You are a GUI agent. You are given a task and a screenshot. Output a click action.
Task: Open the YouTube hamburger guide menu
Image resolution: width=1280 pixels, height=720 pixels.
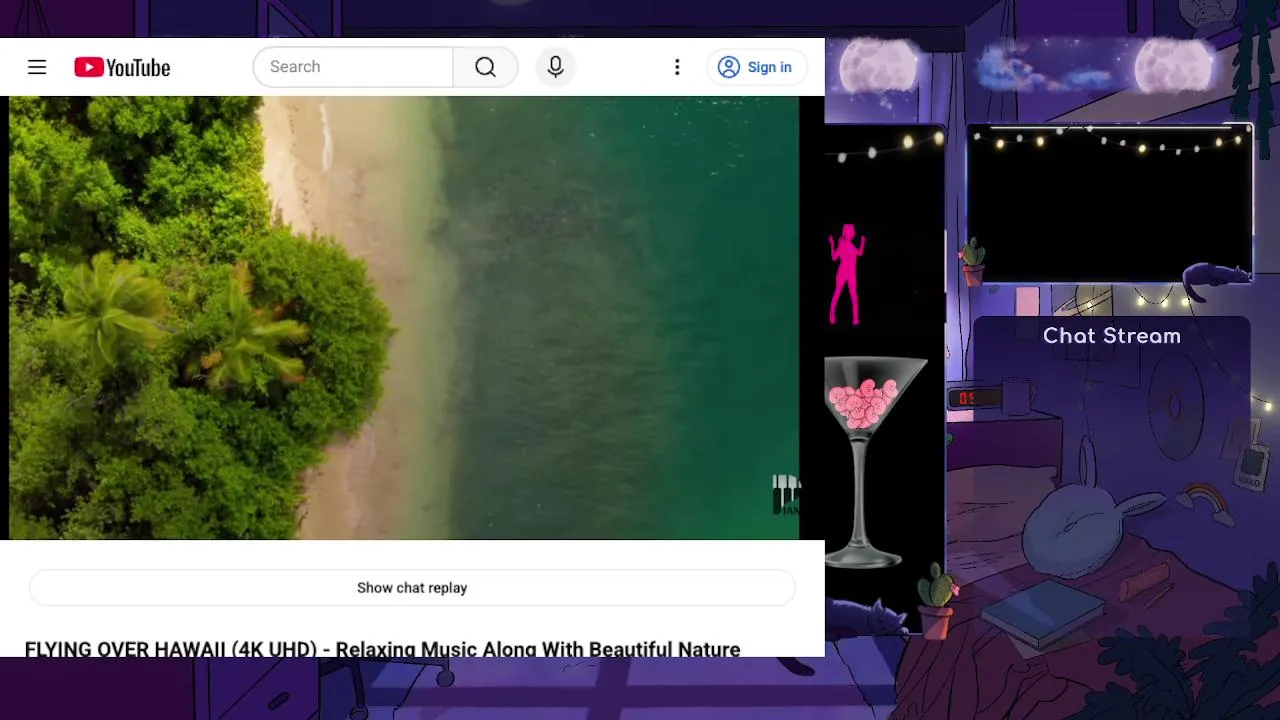pyautogui.click(x=37, y=67)
